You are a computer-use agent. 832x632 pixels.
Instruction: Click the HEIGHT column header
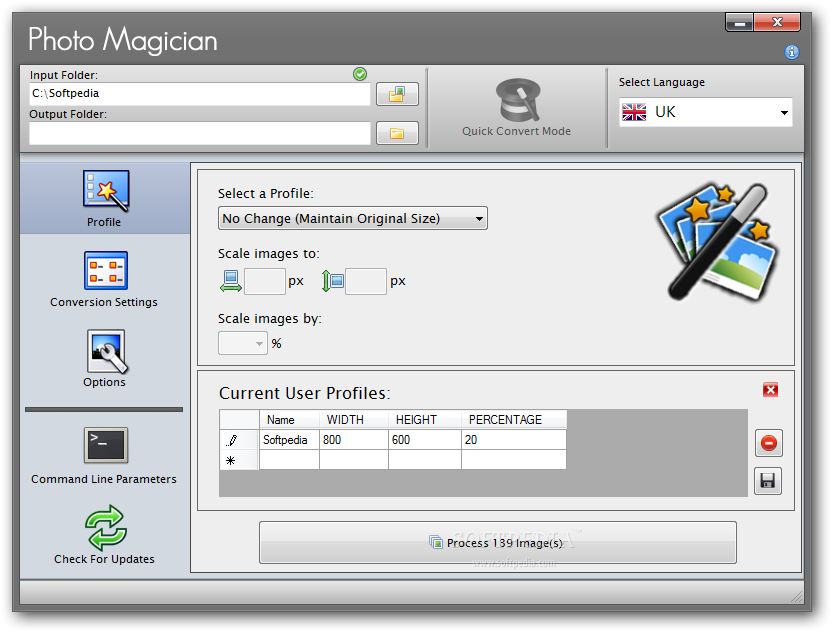[425, 420]
